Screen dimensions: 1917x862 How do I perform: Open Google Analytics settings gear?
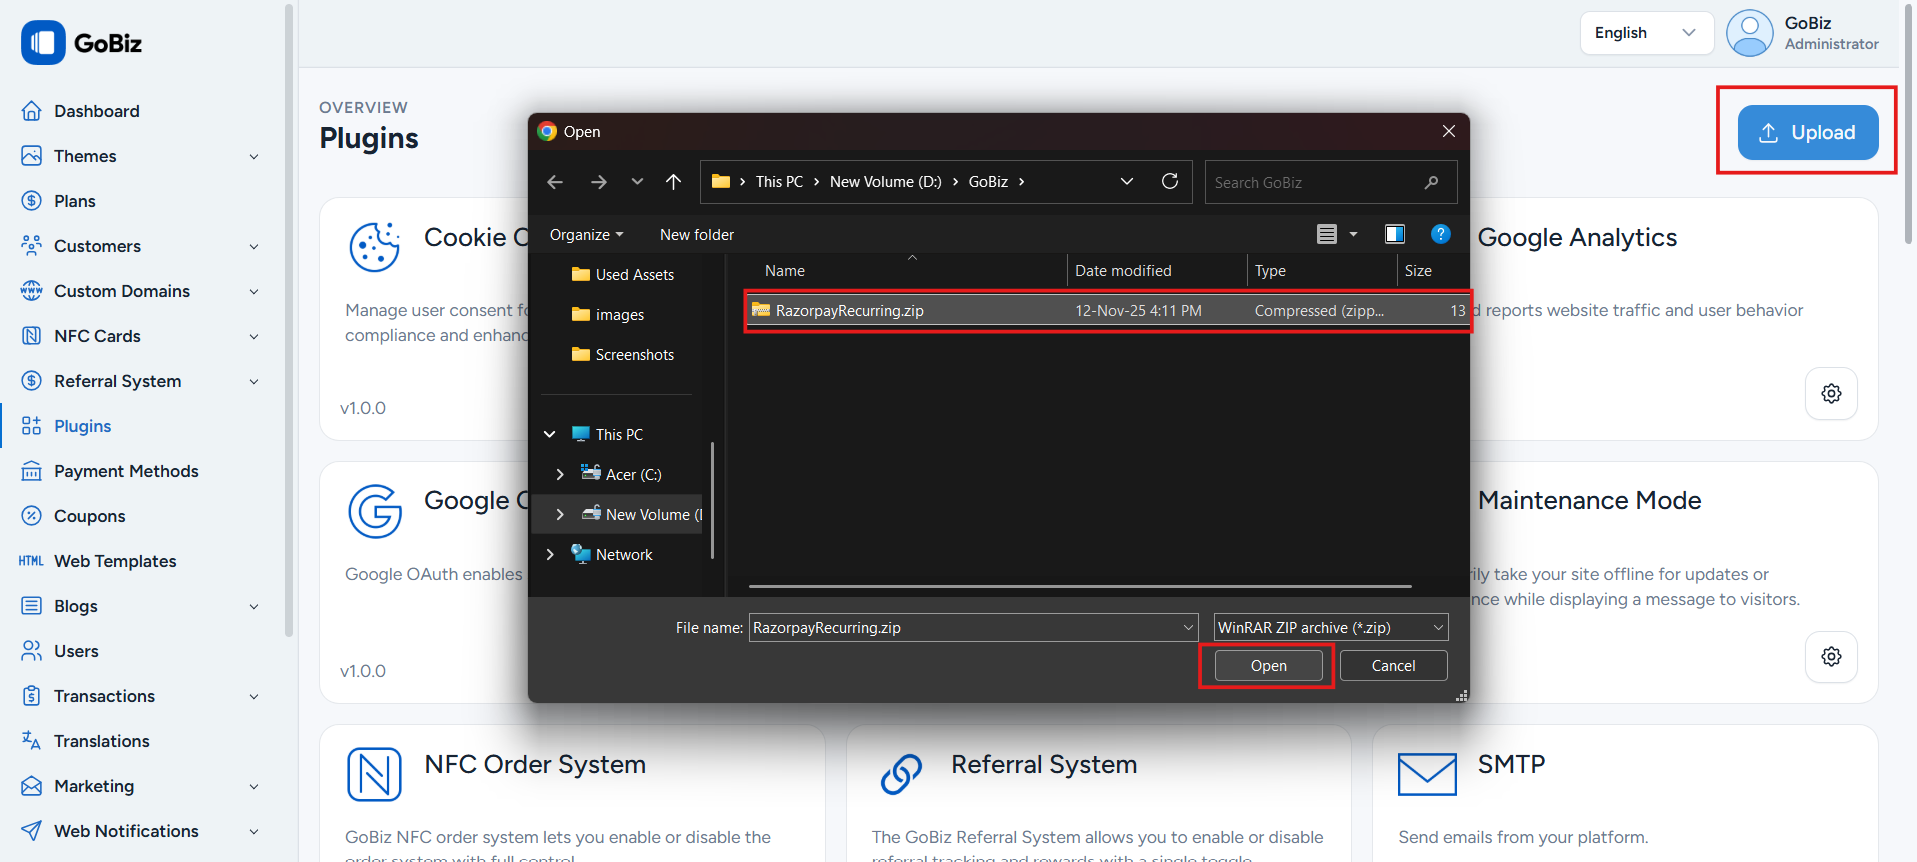pyautogui.click(x=1831, y=394)
